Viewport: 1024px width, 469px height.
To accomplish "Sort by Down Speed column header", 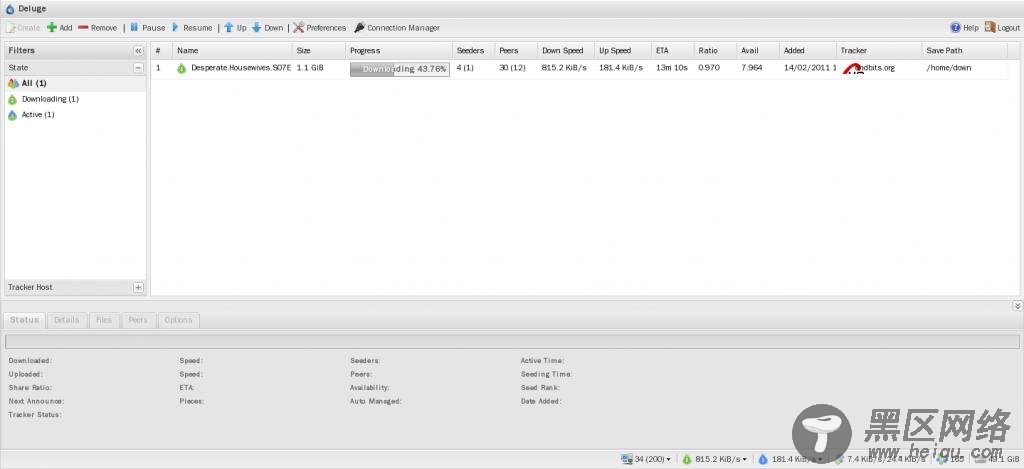I will (566, 50).
